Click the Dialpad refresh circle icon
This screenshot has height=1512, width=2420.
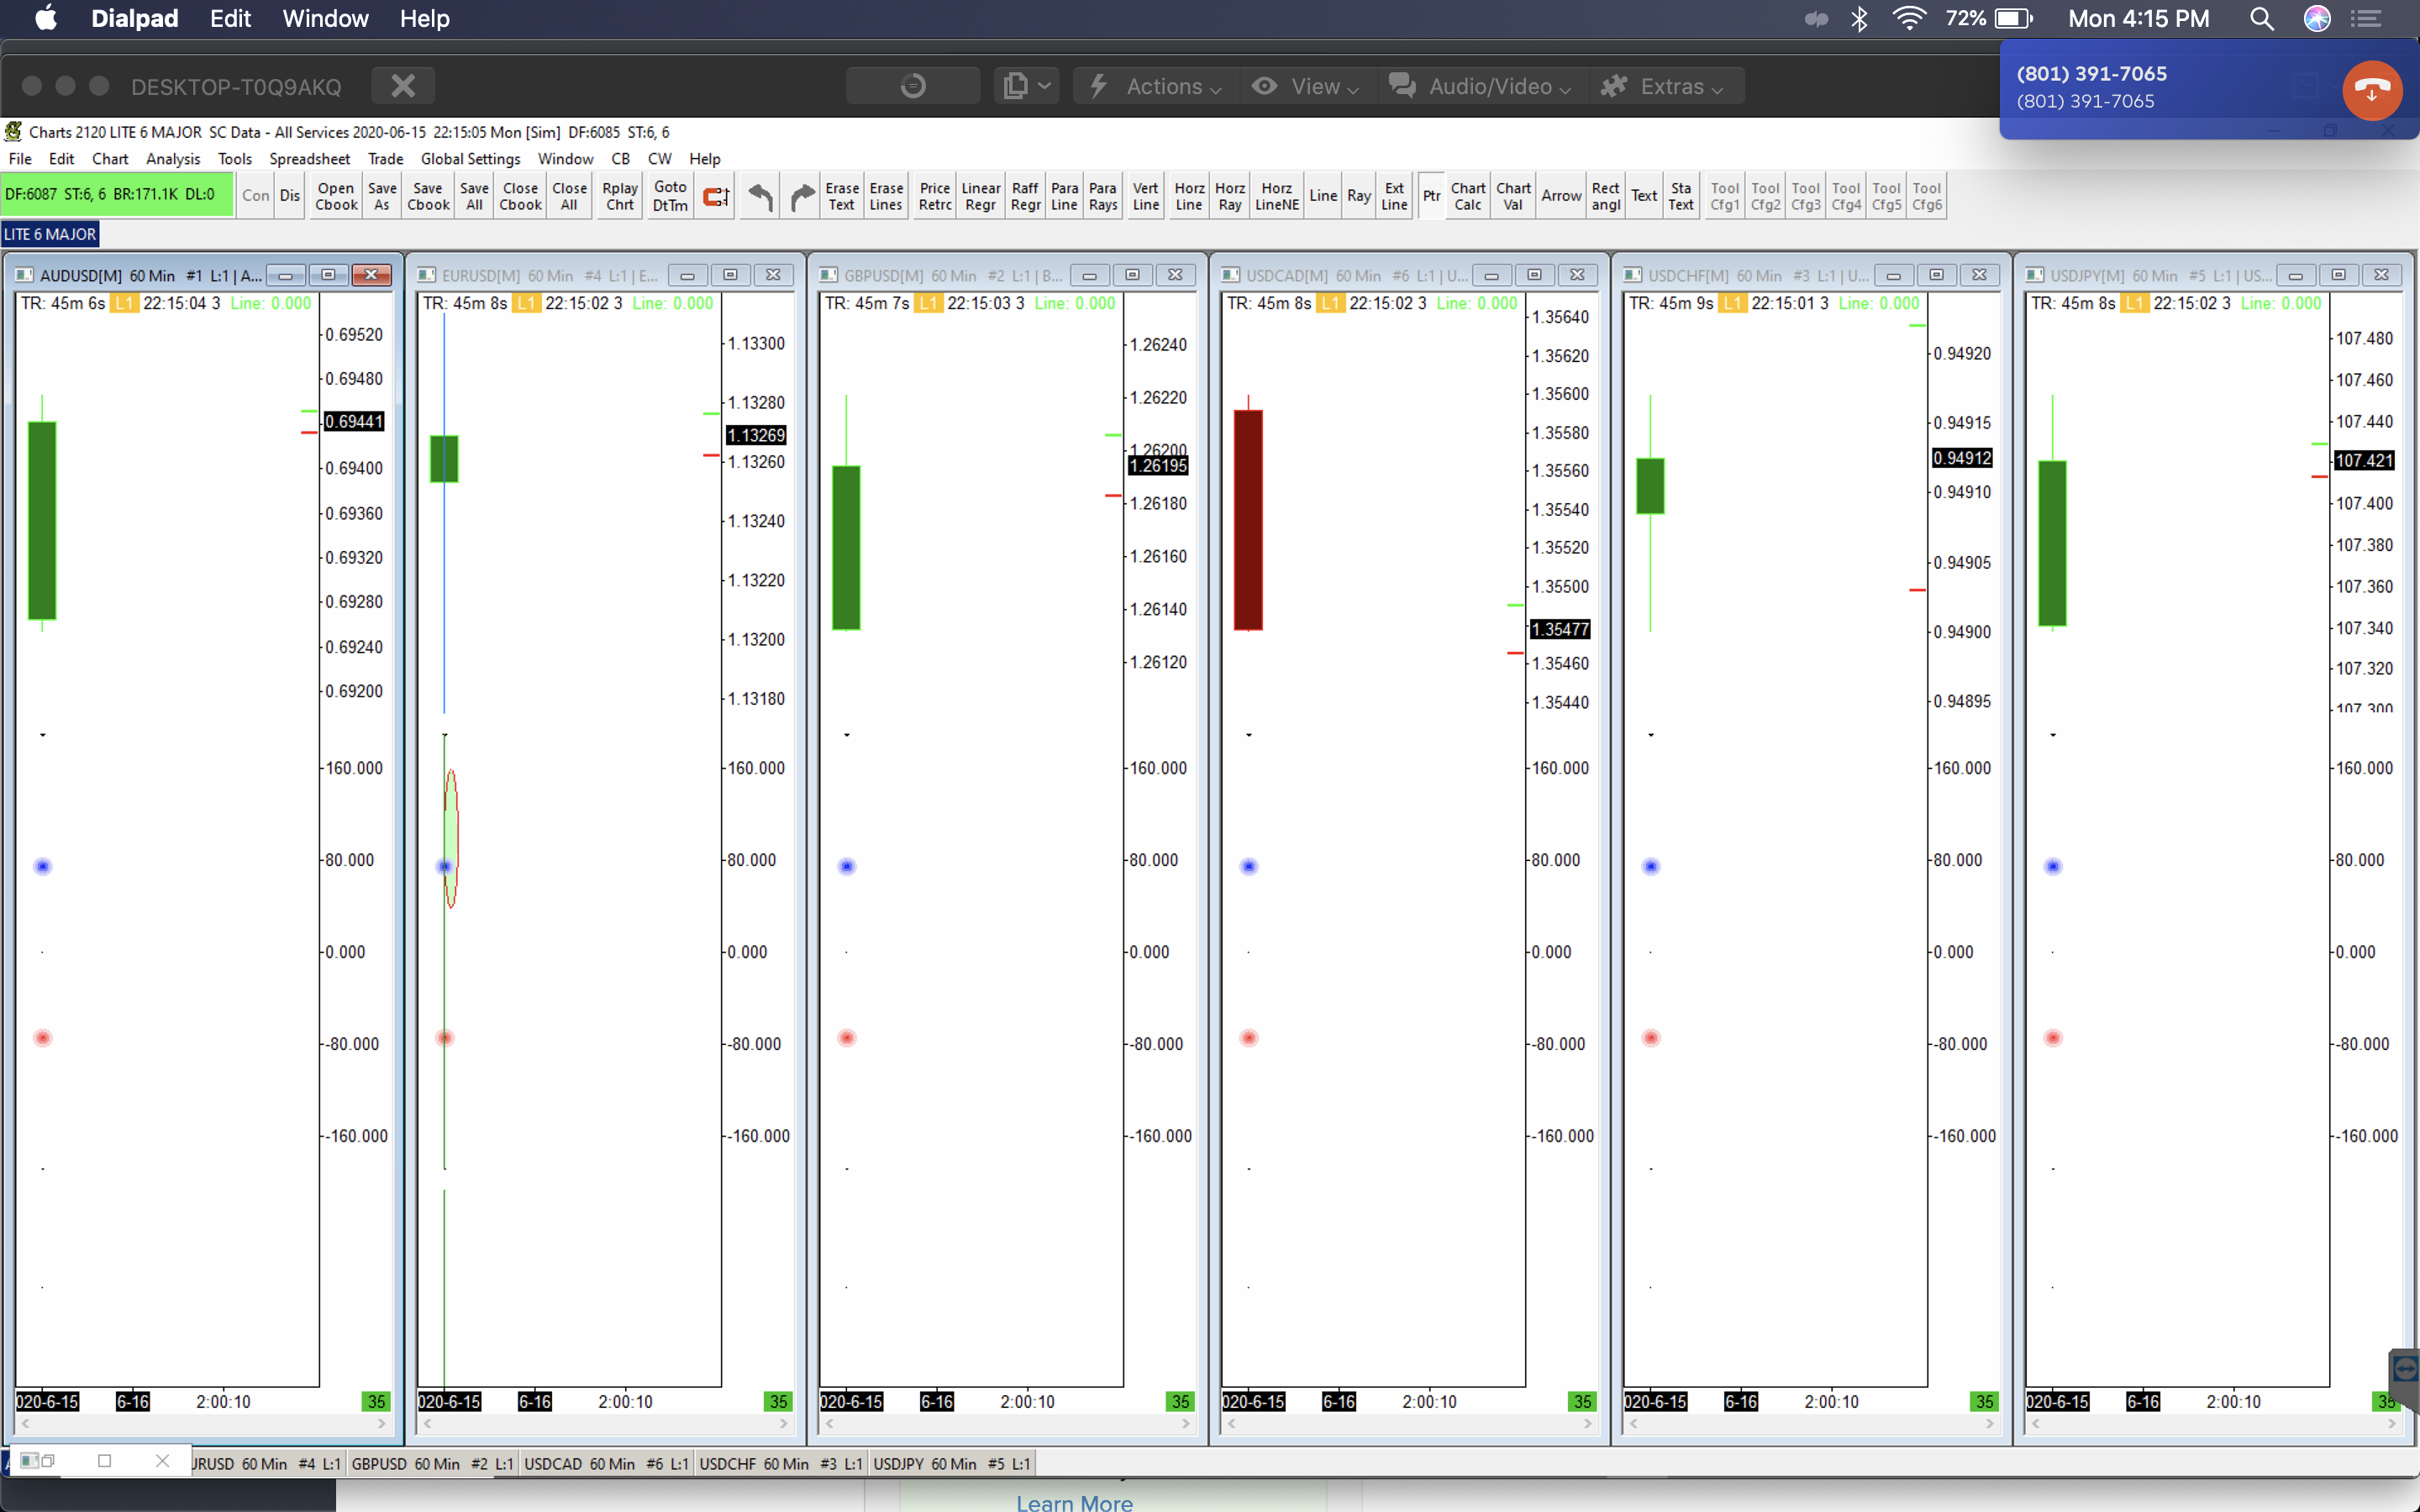[912, 86]
